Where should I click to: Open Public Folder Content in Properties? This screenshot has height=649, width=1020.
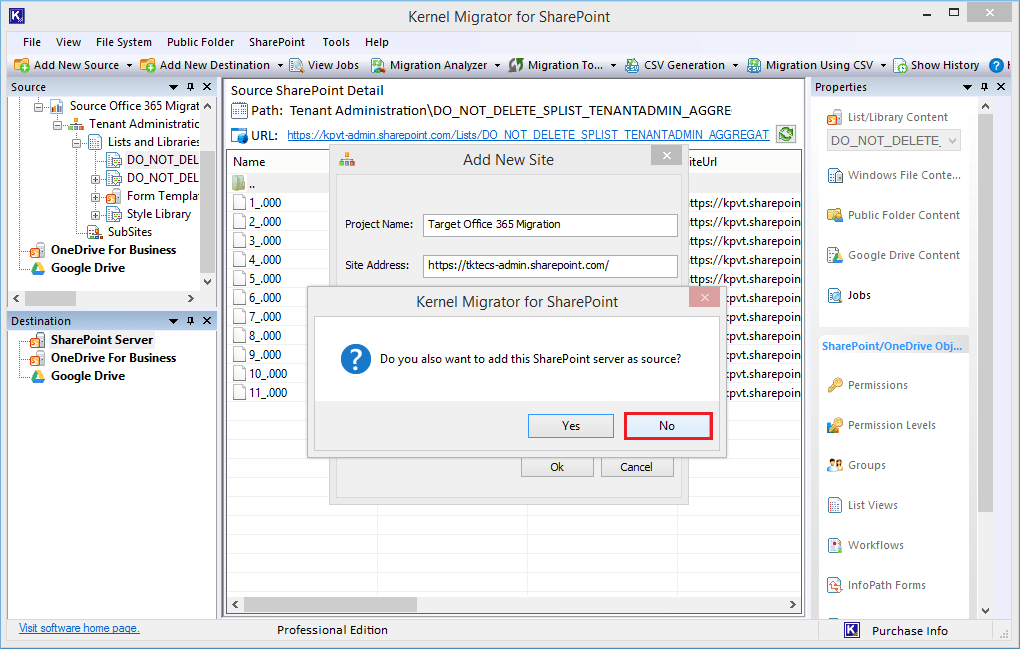click(892, 215)
